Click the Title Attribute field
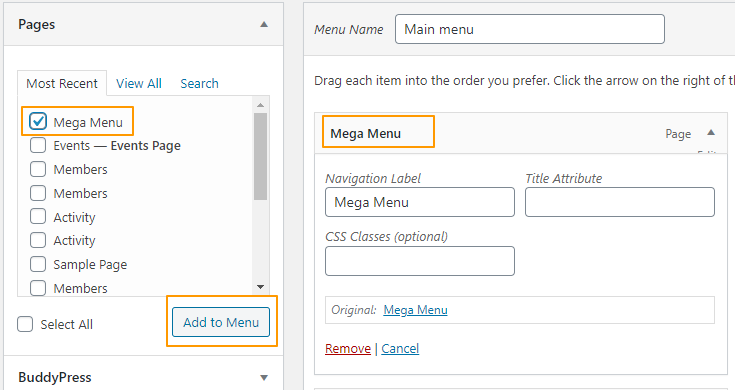 (x=620, y=202)
